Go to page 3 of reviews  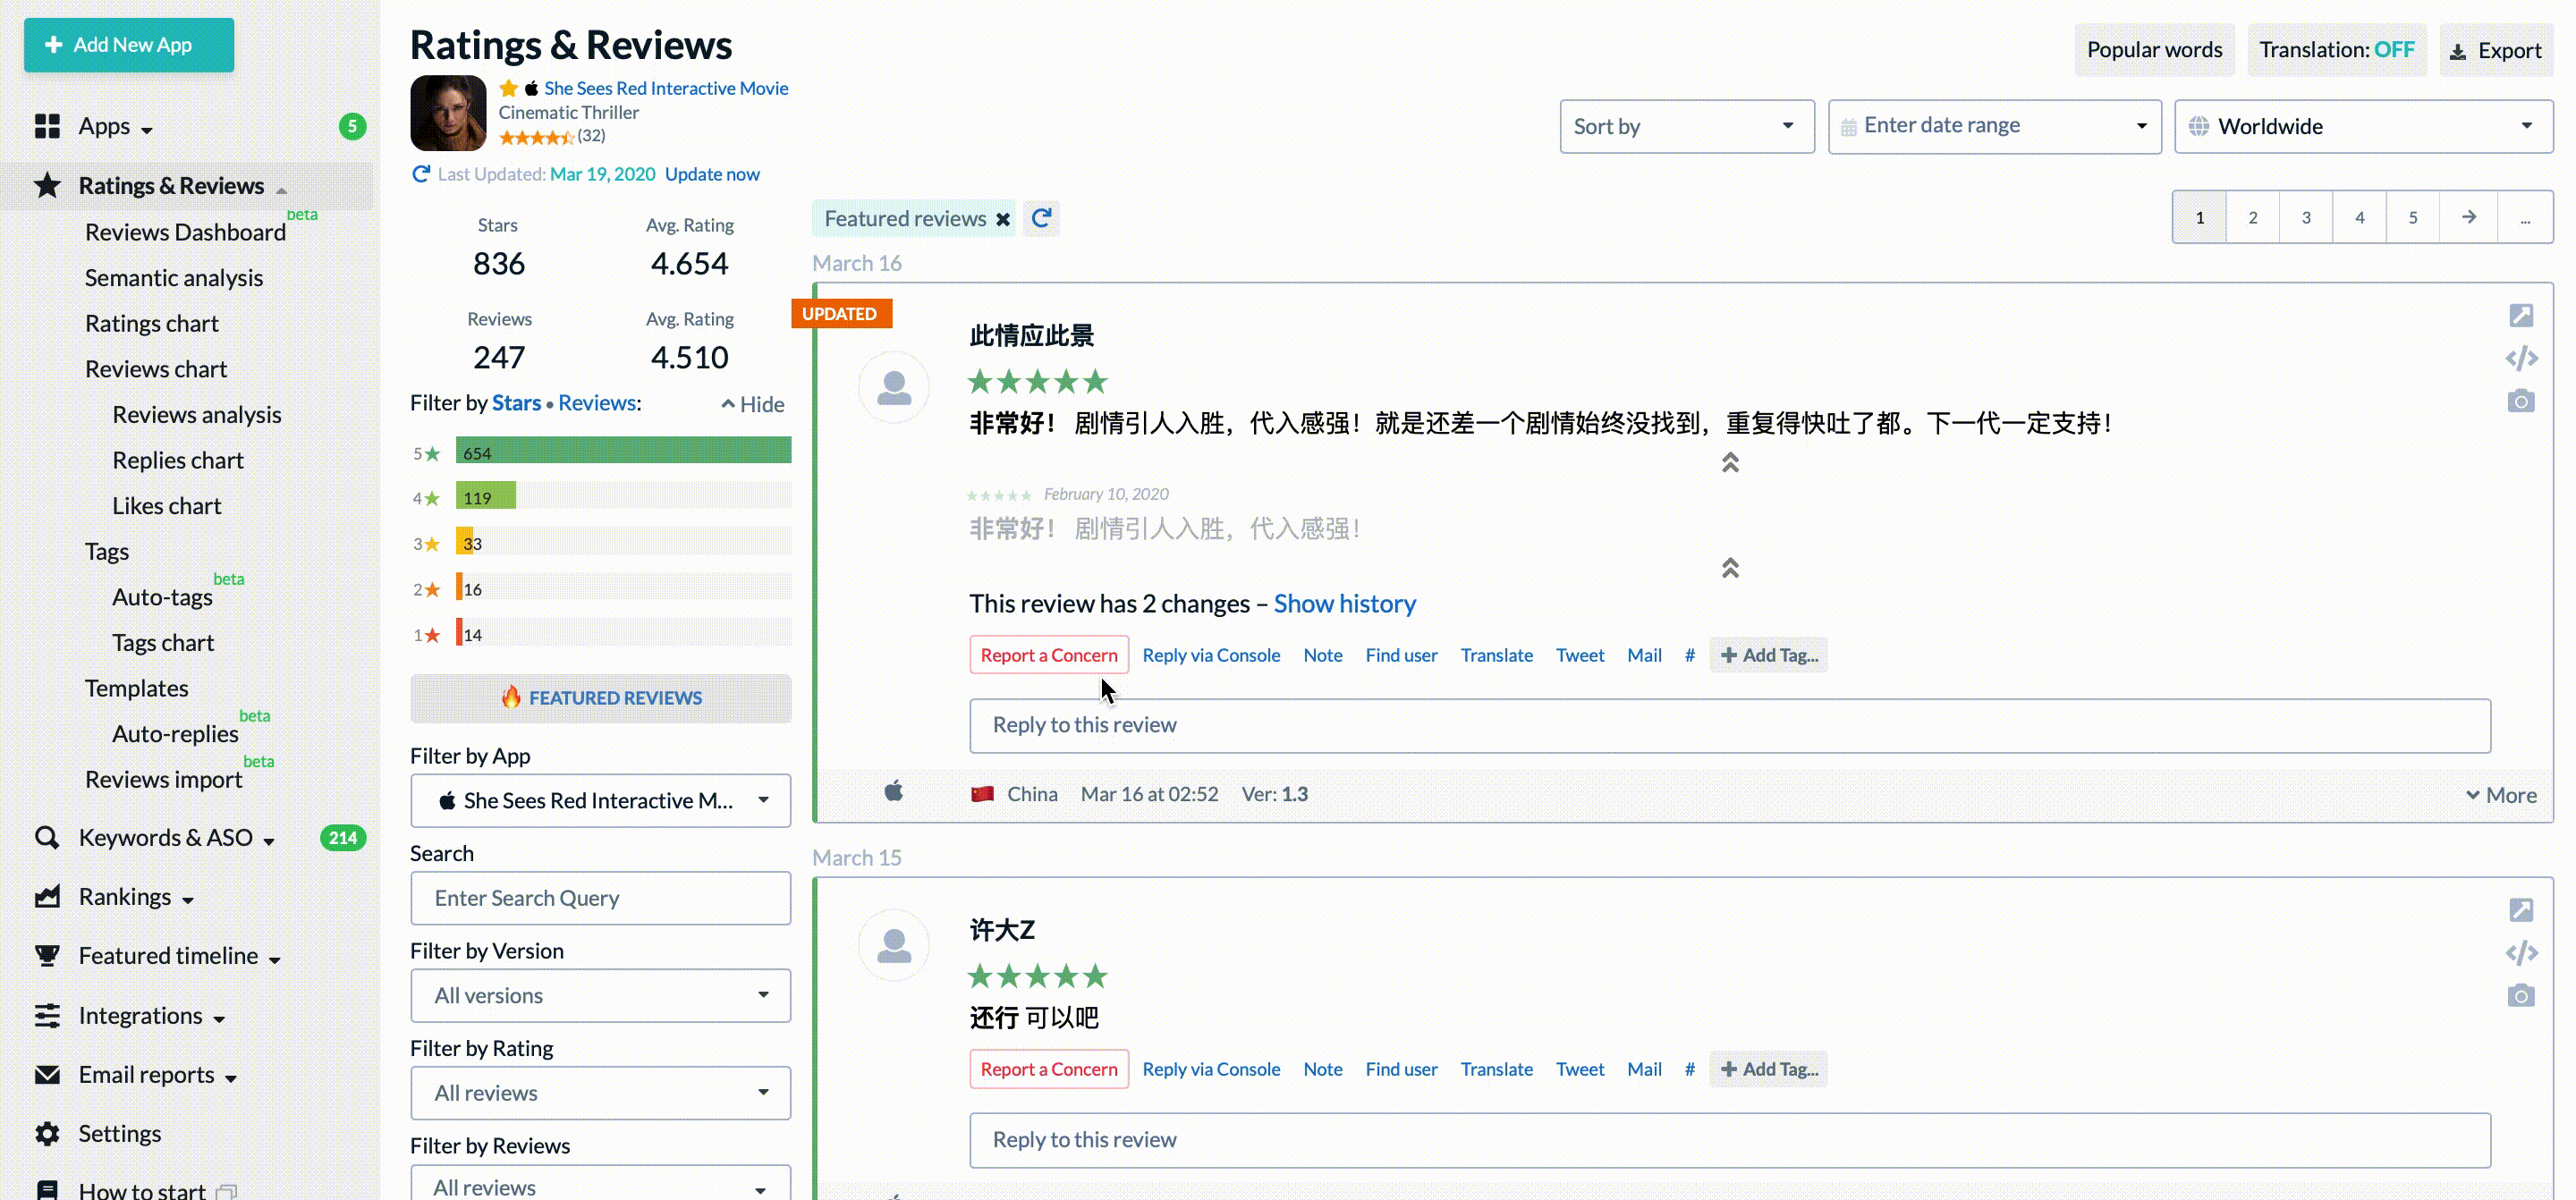(2306, 217)
